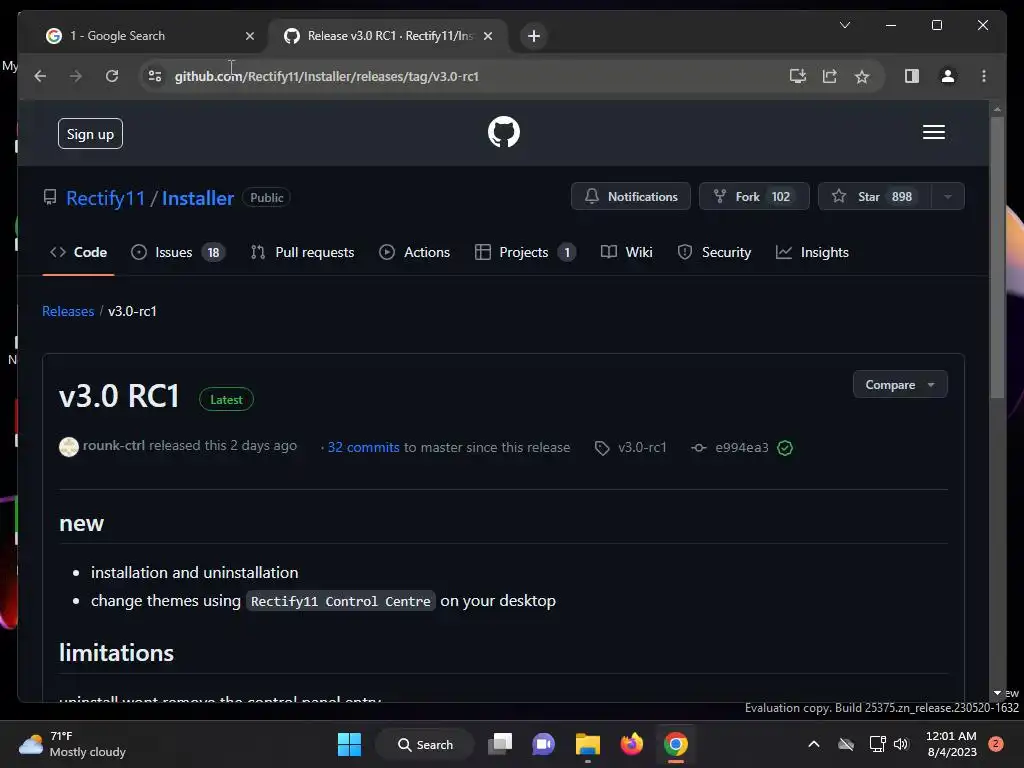Launch Firefox from the taskbar
The image size is (1024, 768).
point(632,744)
